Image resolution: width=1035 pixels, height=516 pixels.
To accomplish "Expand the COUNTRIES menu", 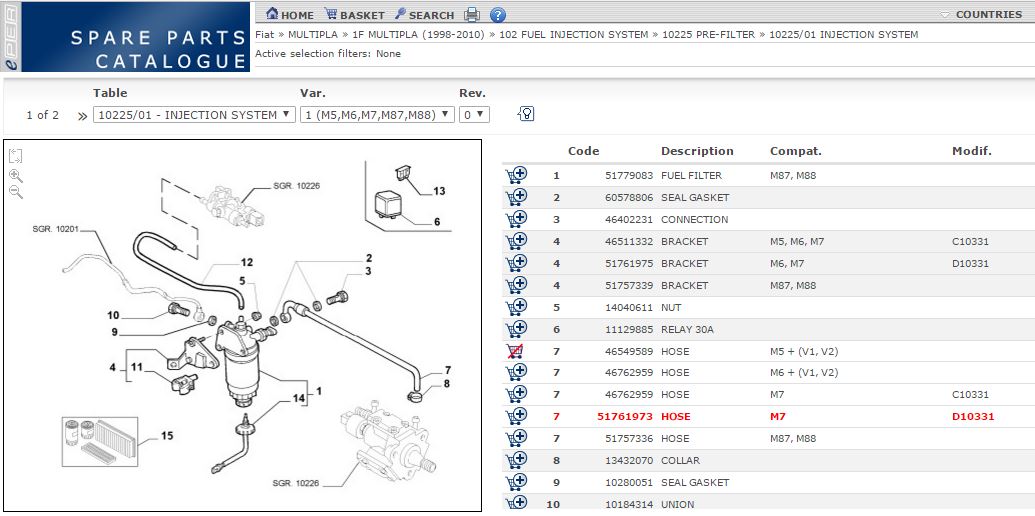I will pos(981,14).
